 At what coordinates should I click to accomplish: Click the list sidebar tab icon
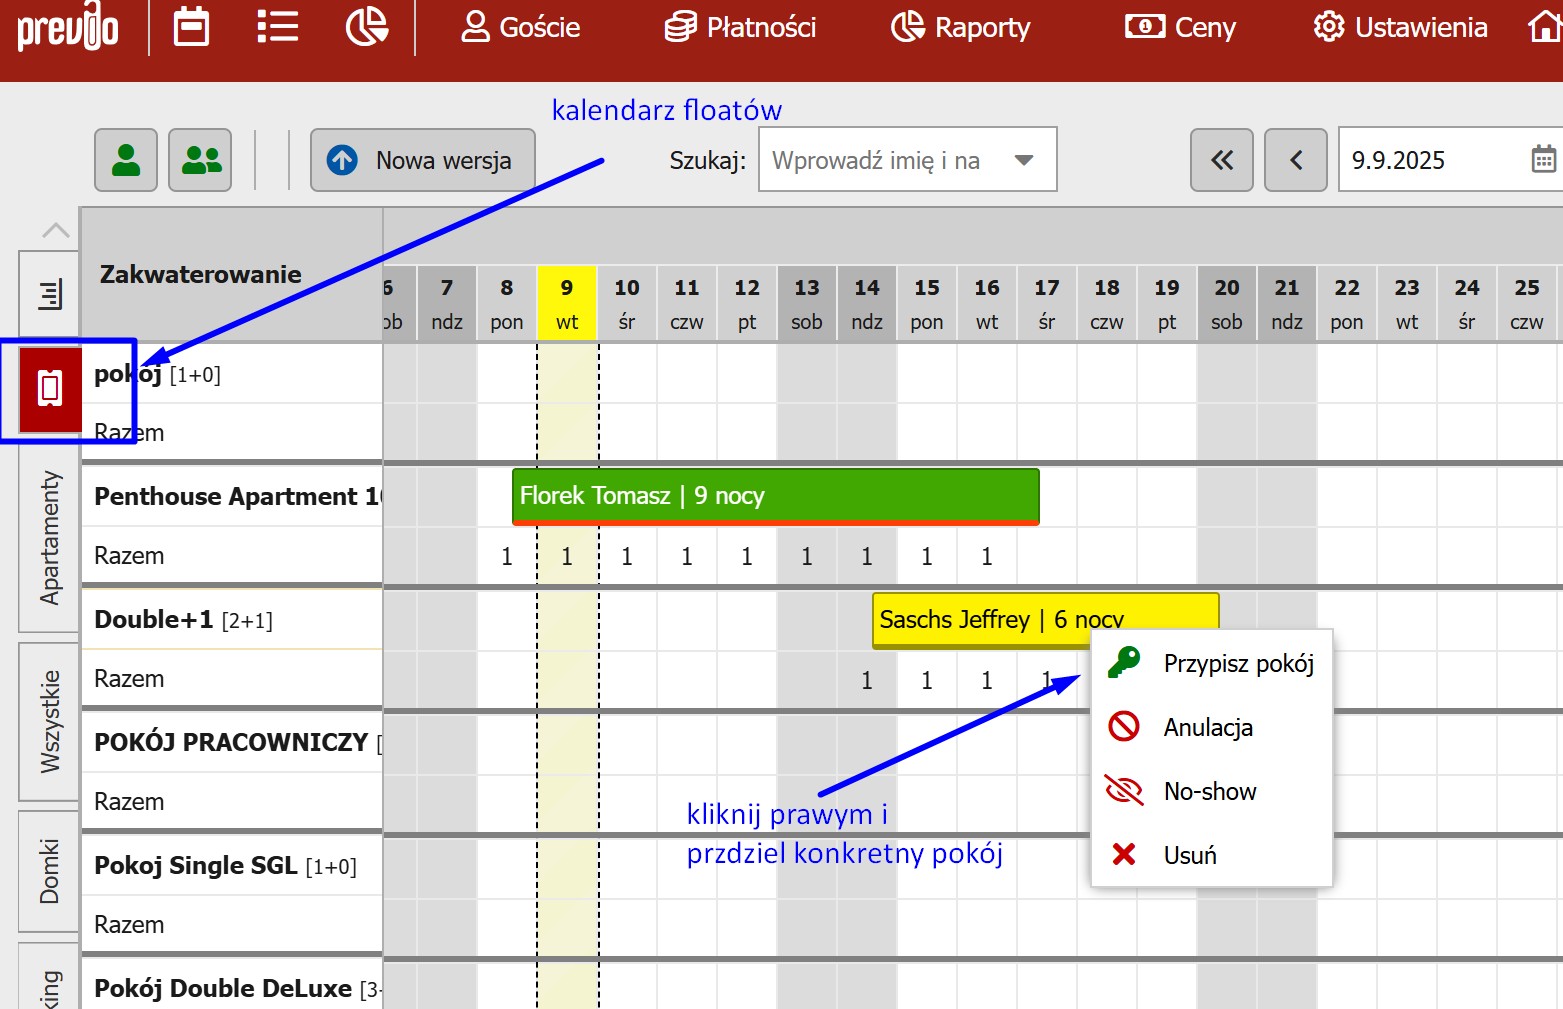pyautogui.click(x=50, y=294)
